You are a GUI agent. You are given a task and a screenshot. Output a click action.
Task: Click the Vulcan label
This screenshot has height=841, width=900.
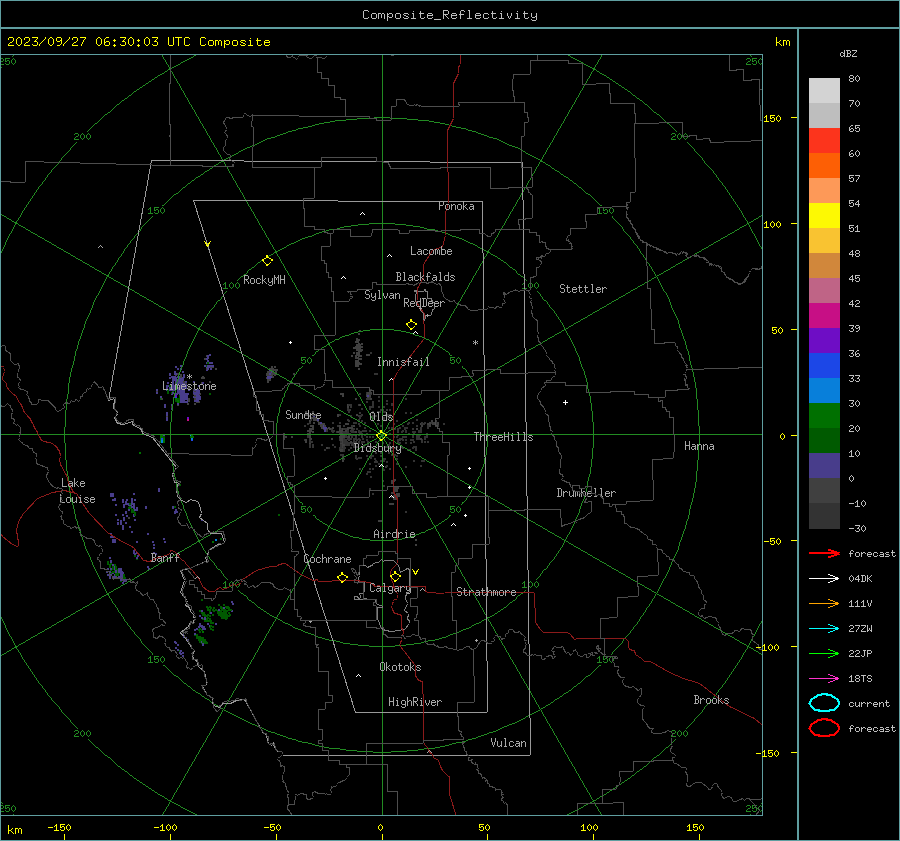[508, 743]
